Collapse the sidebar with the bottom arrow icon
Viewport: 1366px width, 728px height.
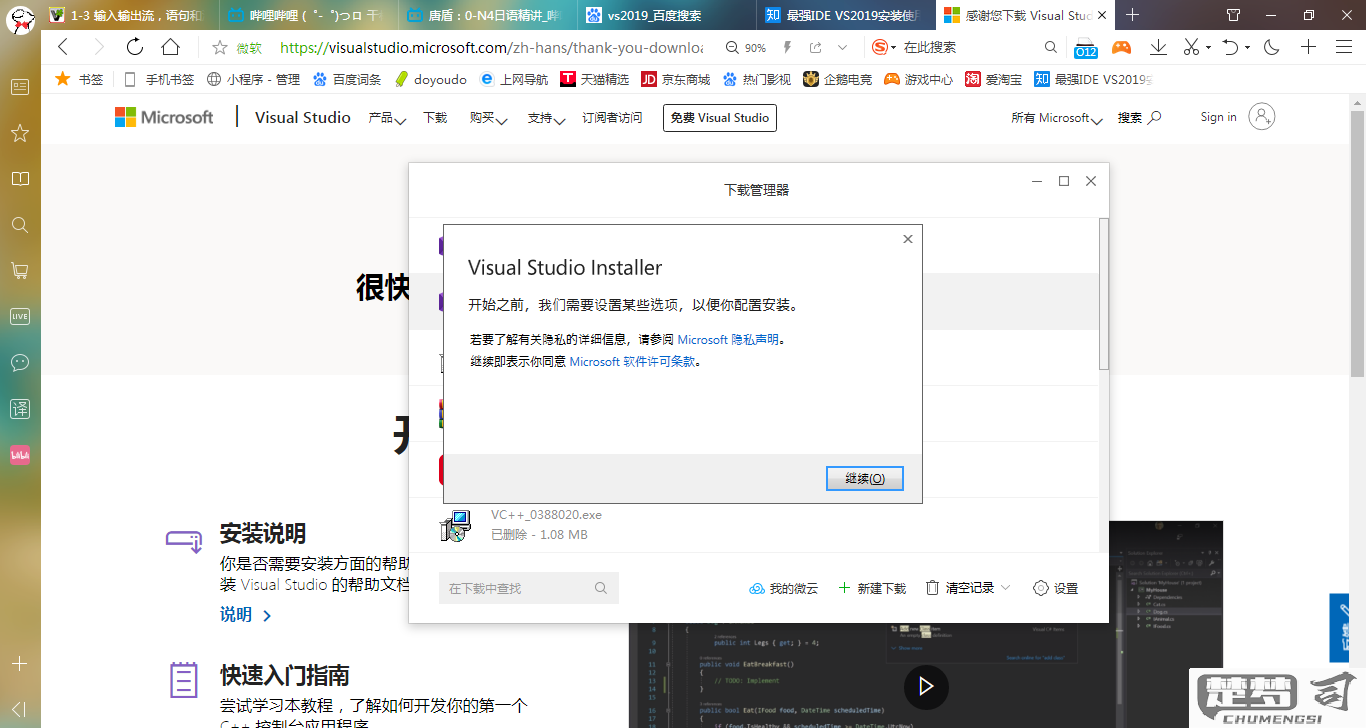20,709
